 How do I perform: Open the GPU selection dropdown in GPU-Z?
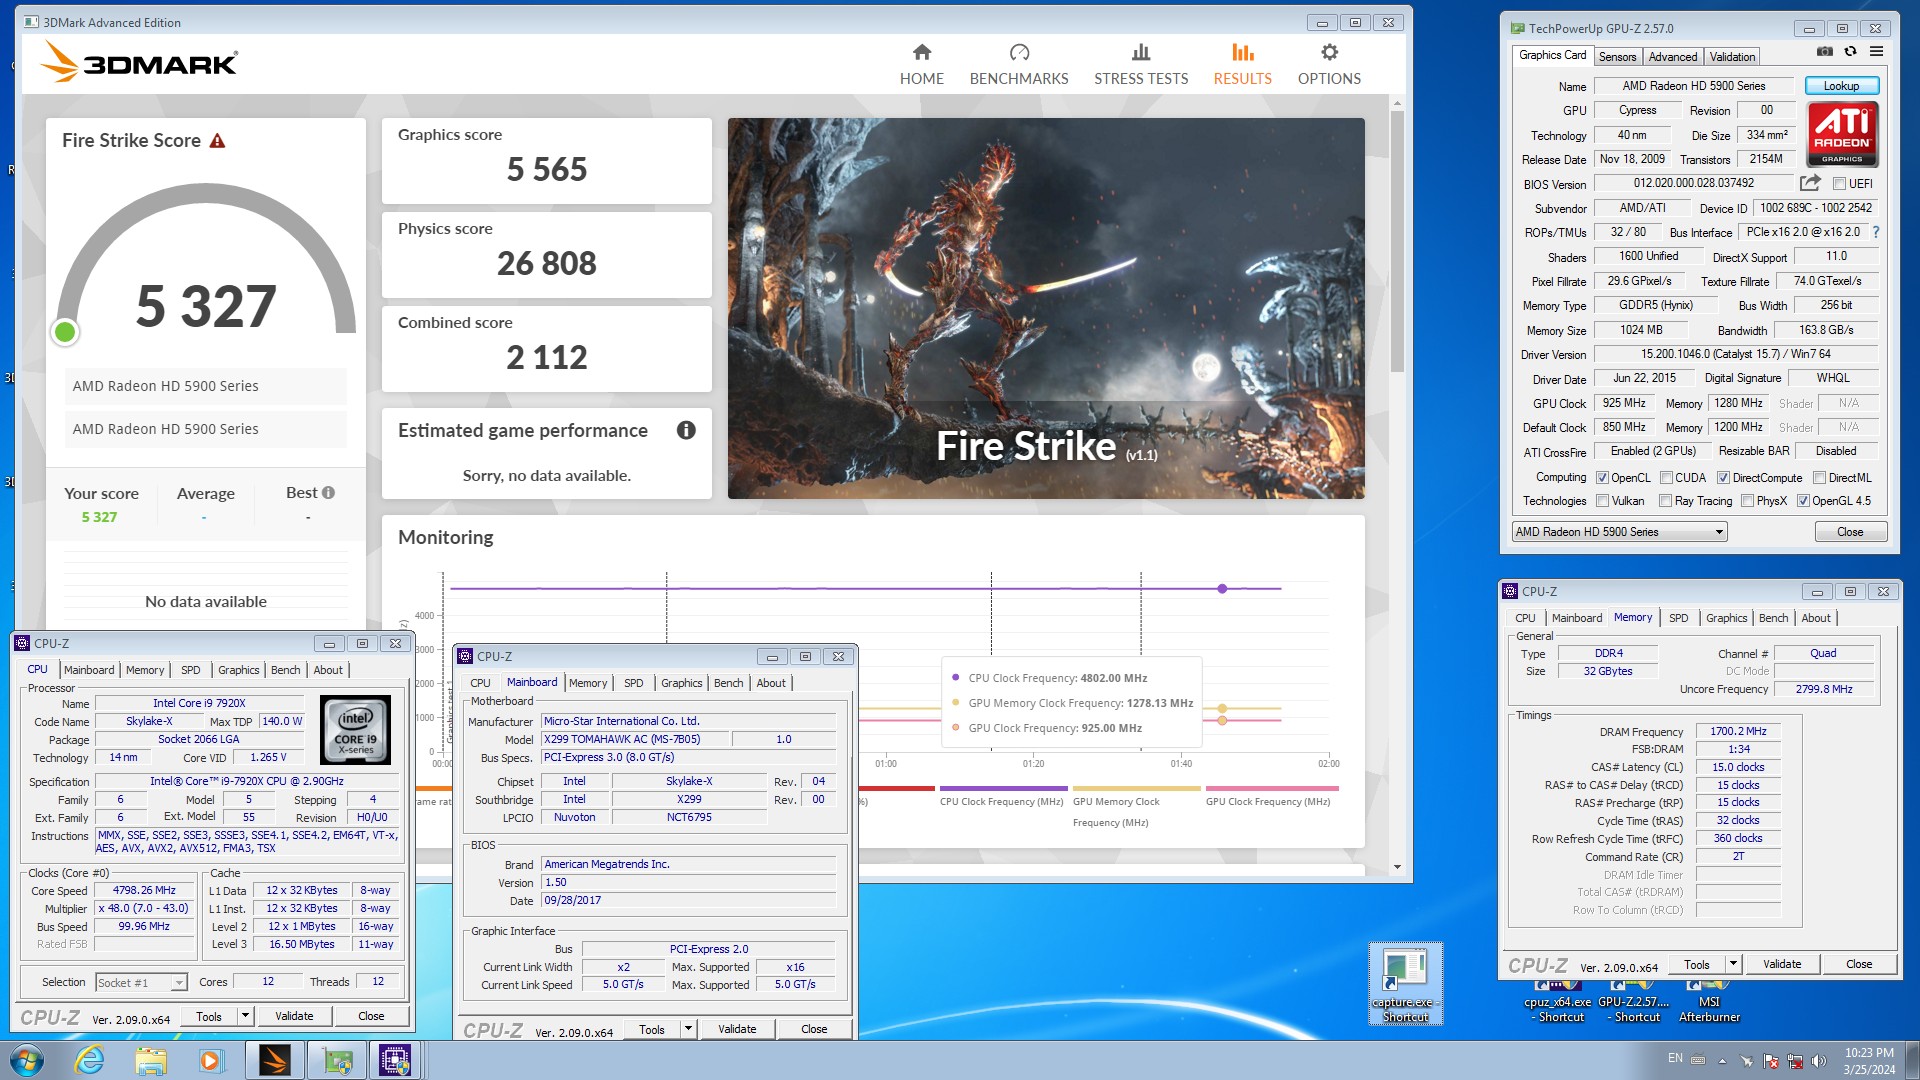click(x=1619, y=532)
